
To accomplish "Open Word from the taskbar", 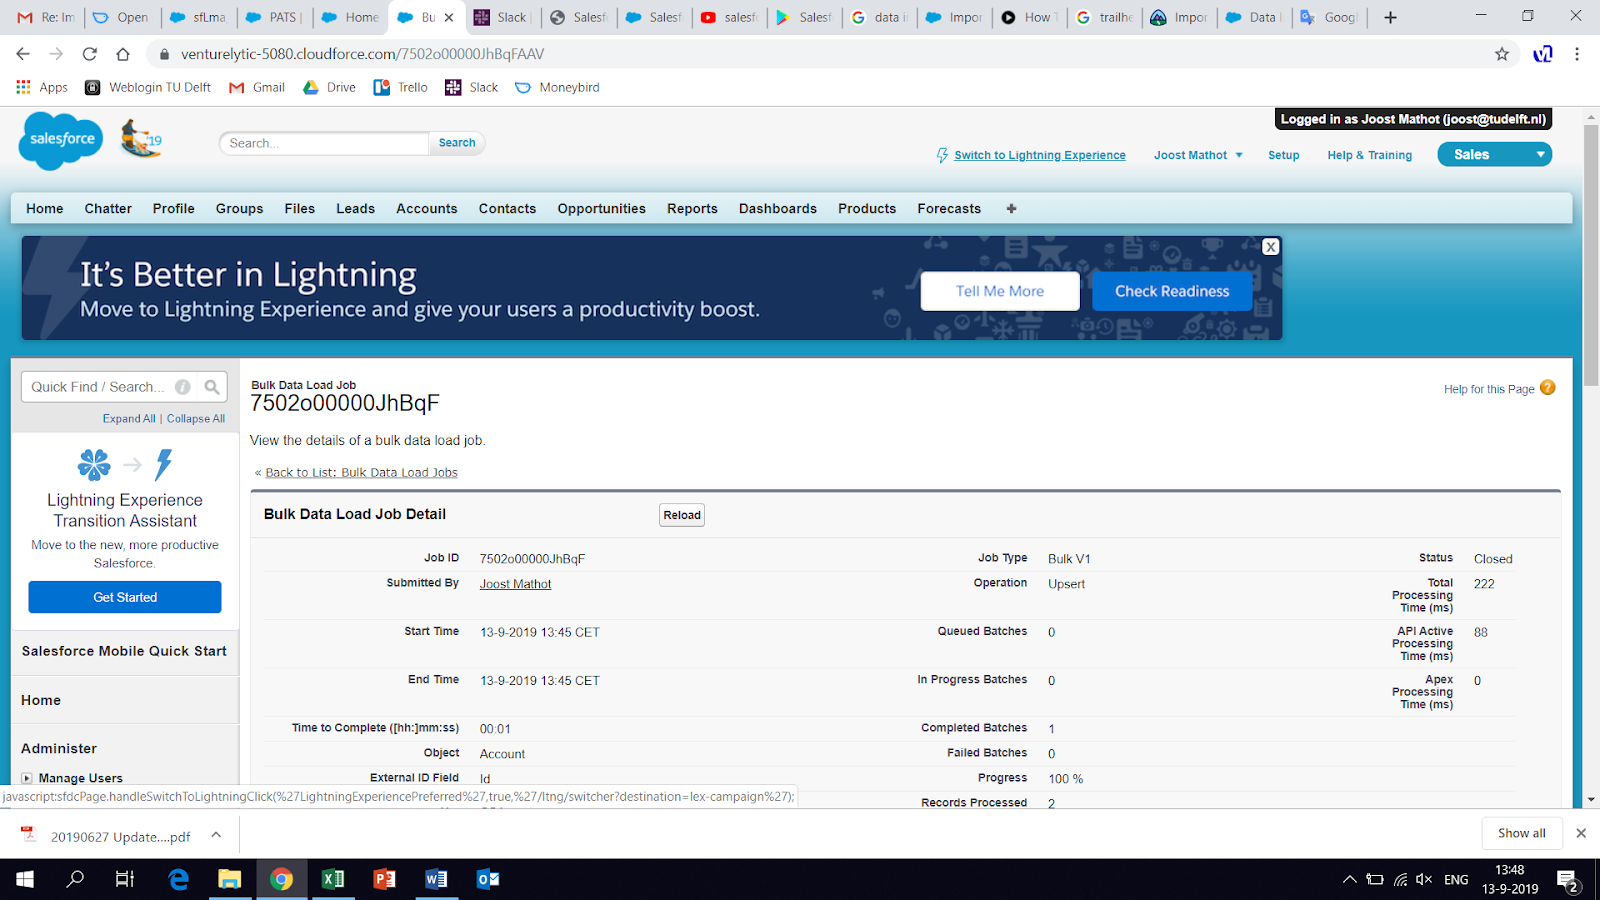I will (436, 879).
